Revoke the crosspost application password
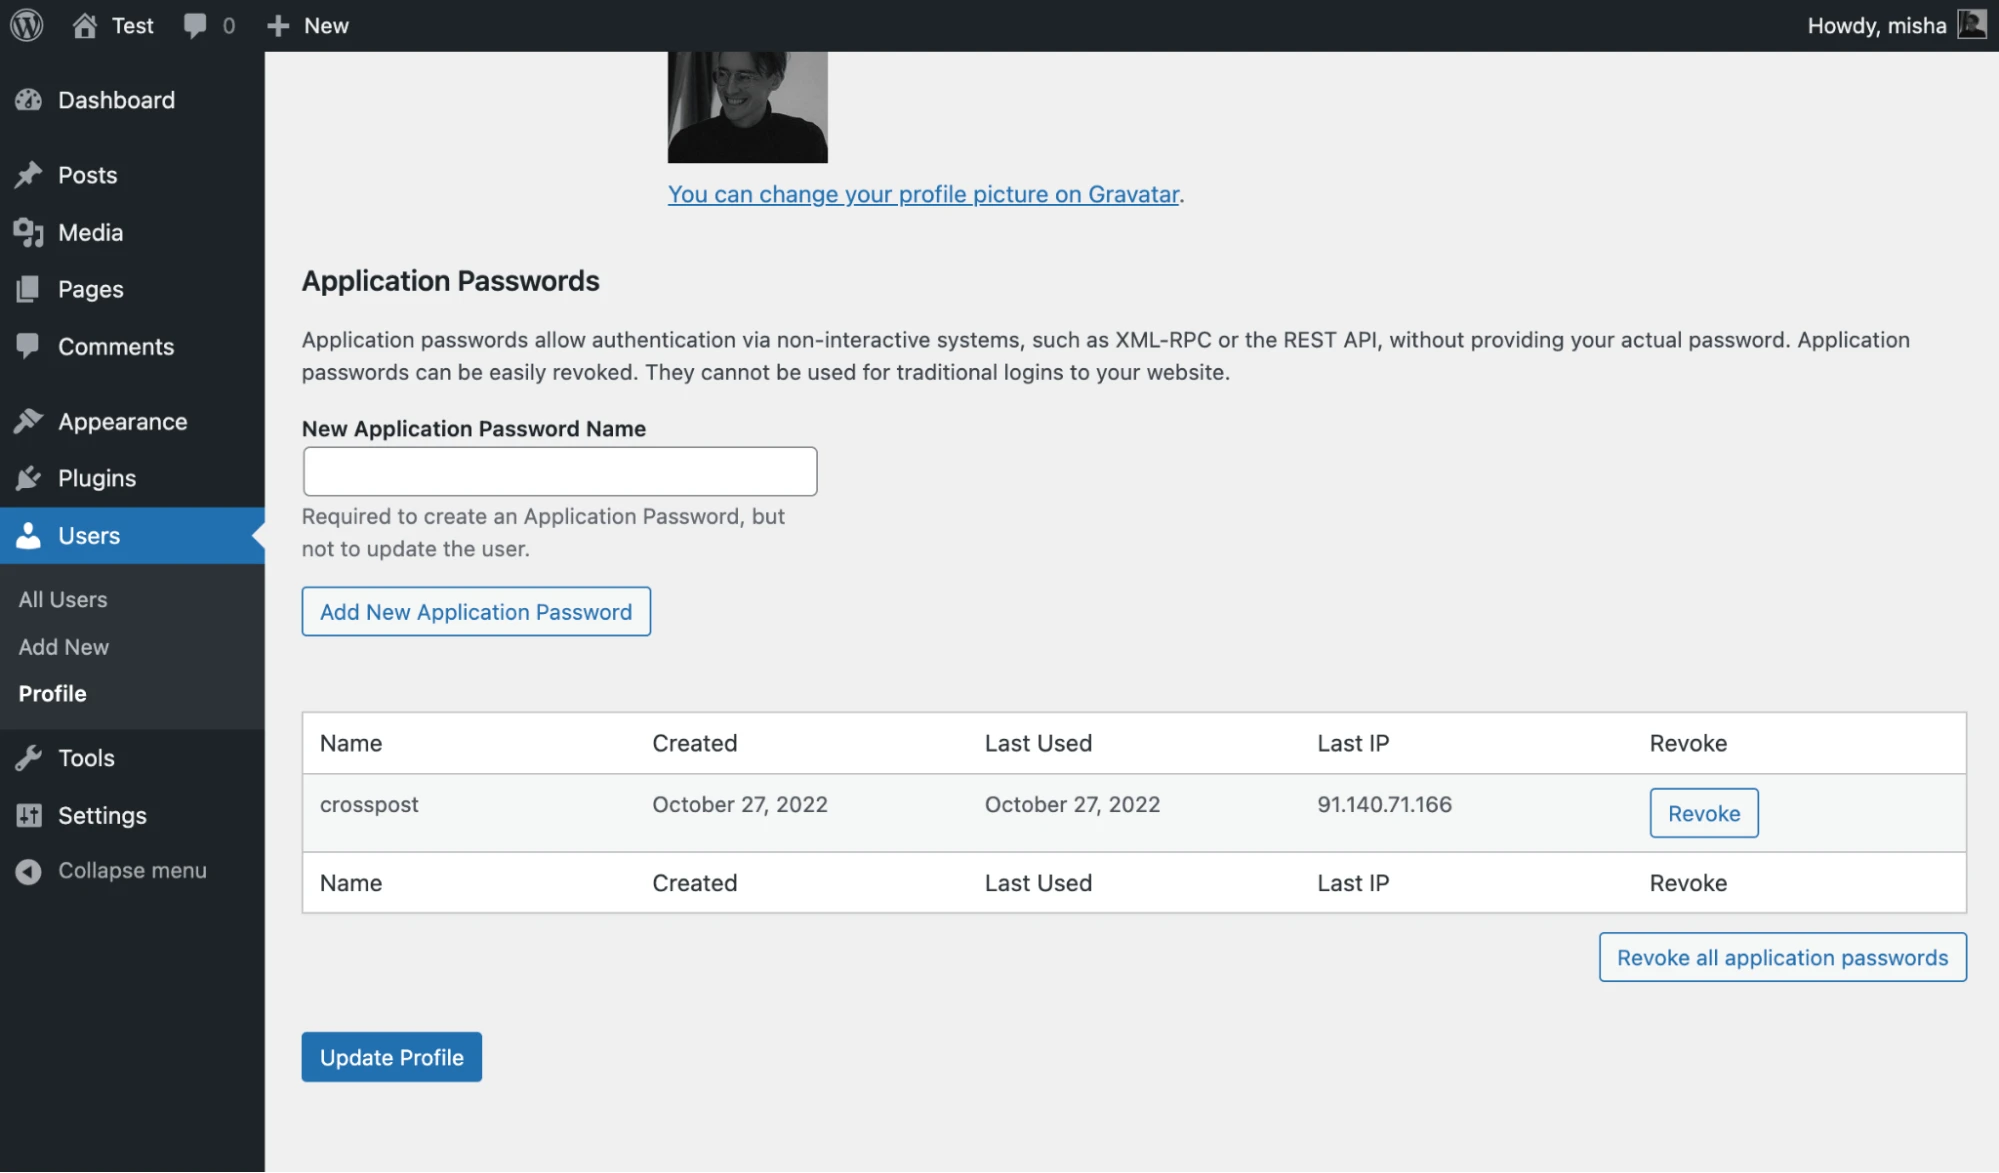The image size is (1999, 1173). 1703,813
